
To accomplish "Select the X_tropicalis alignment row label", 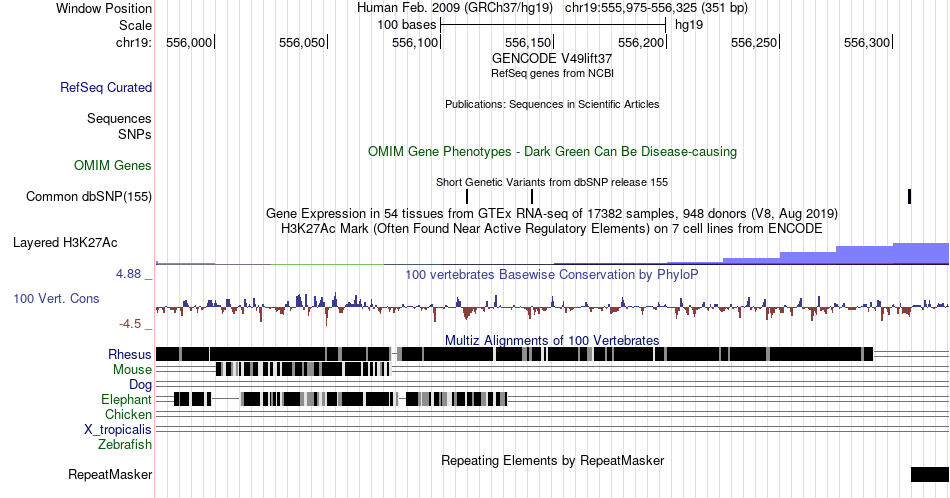I will click(x=118, y=430).
